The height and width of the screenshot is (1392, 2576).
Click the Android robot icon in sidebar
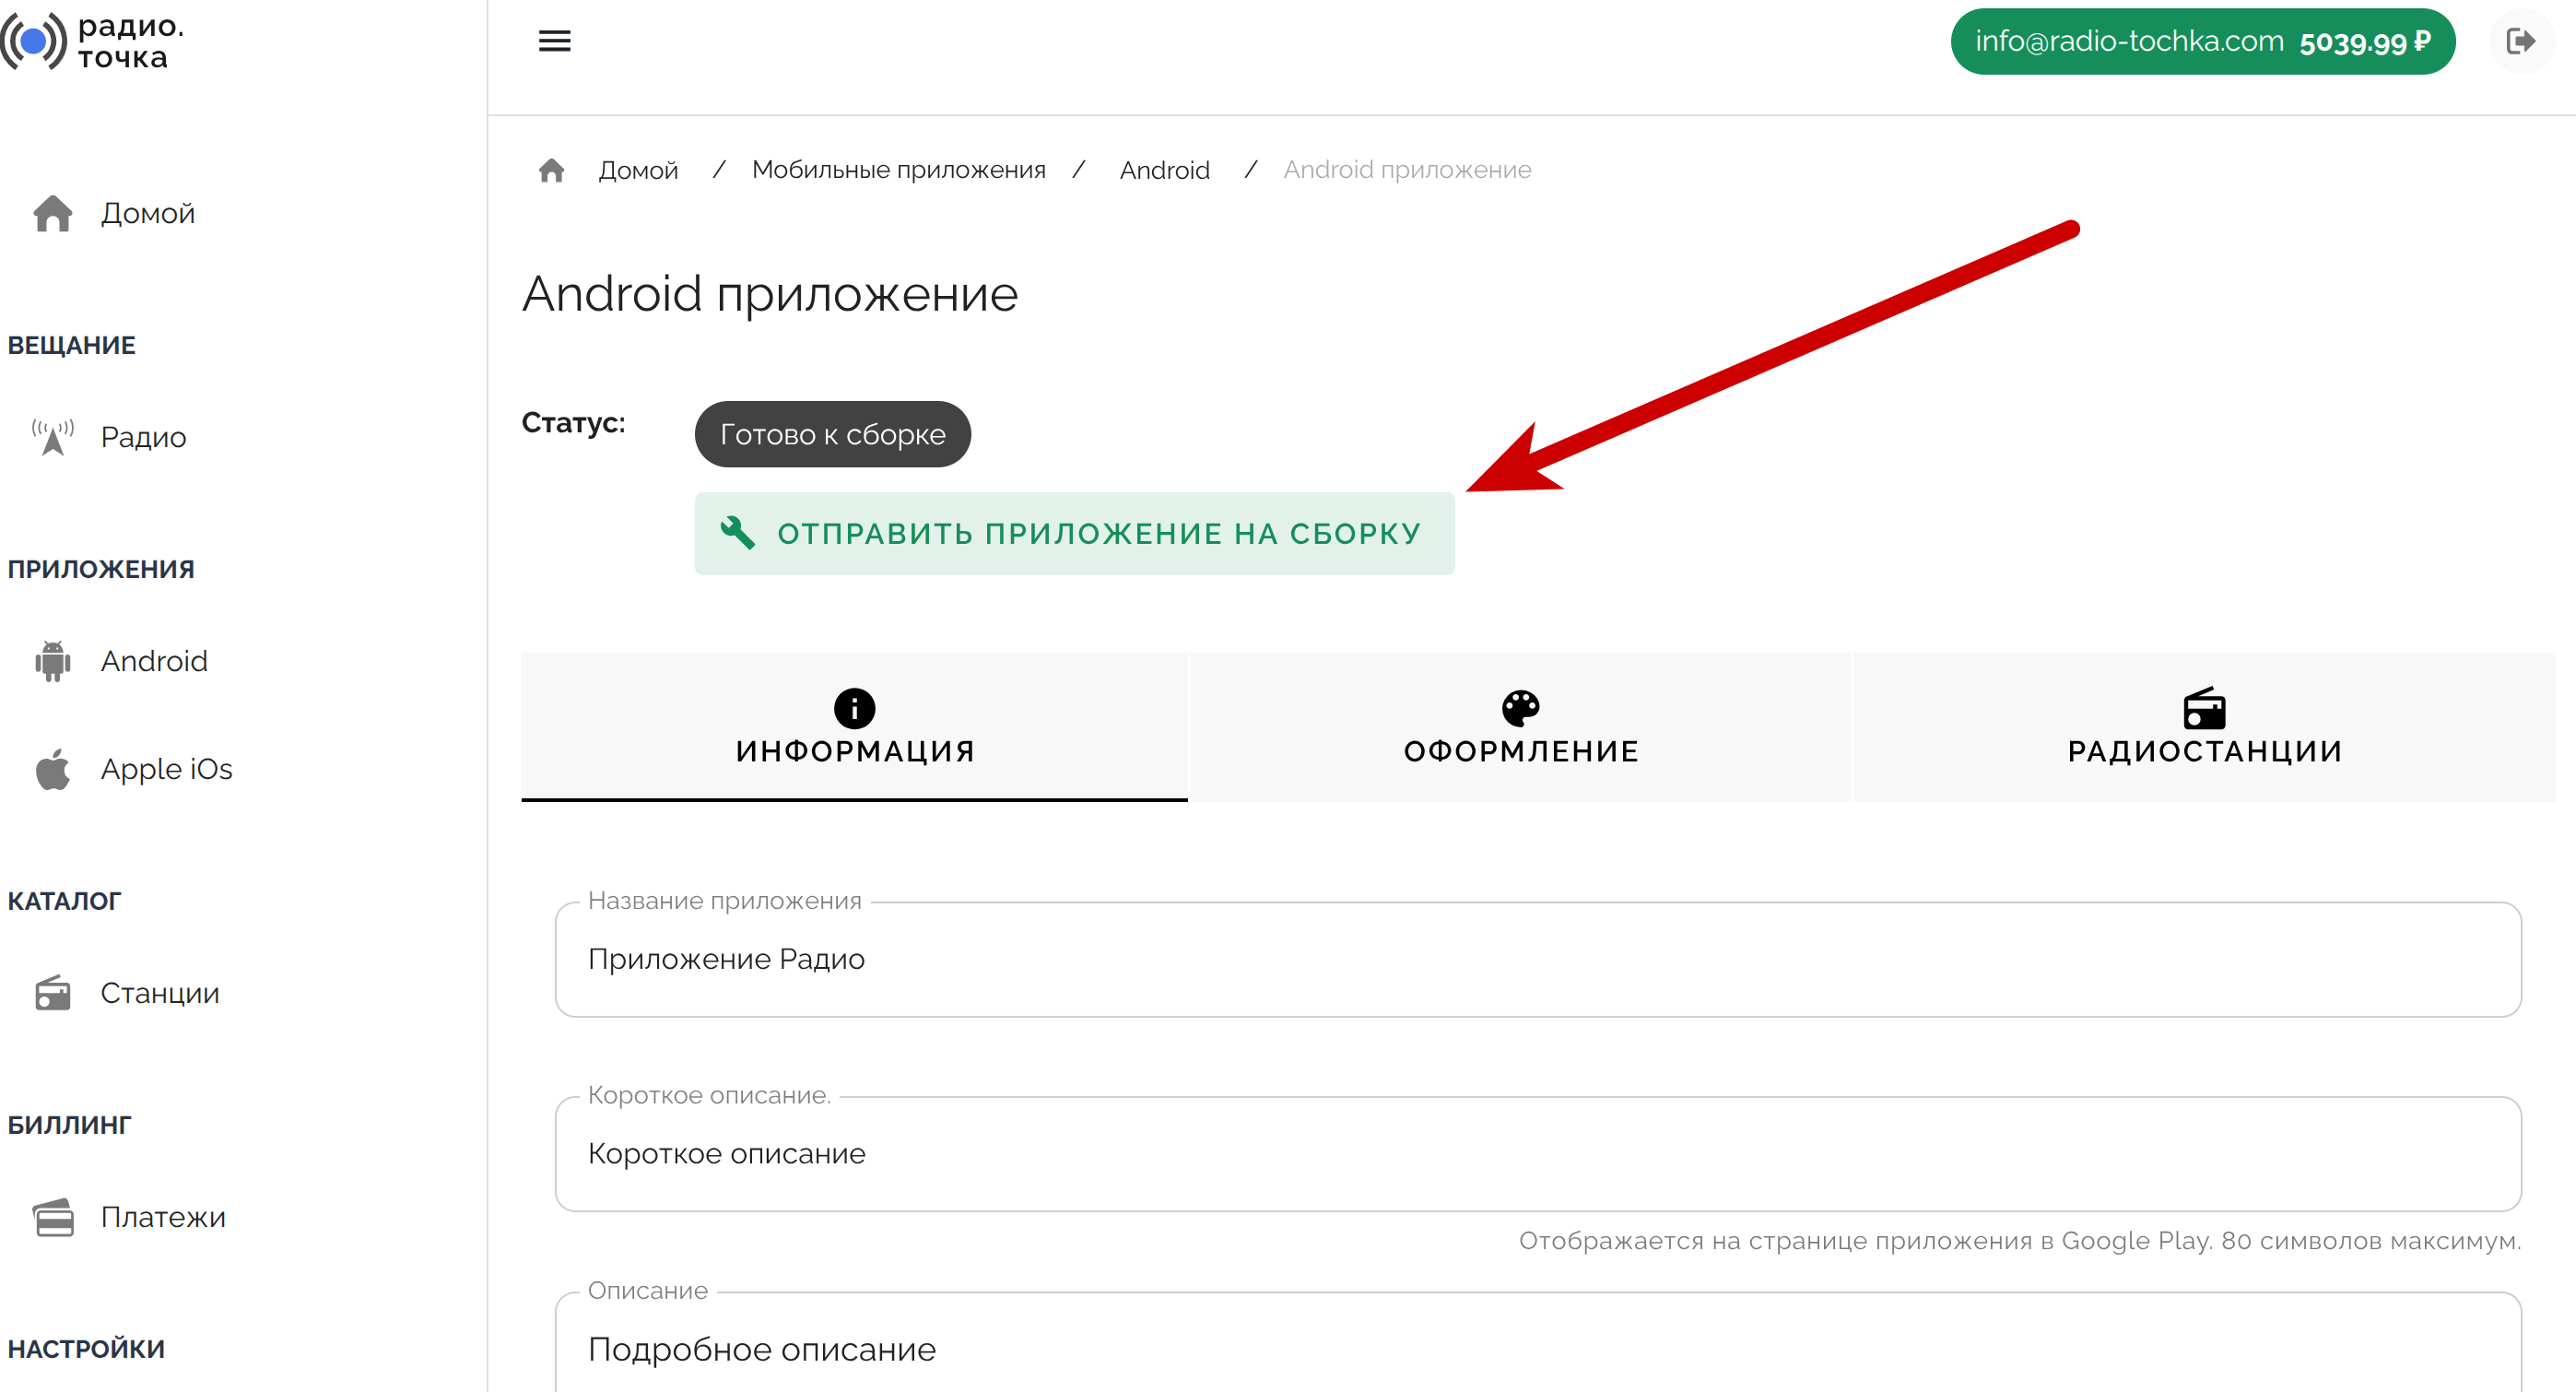tap(52, 661)
